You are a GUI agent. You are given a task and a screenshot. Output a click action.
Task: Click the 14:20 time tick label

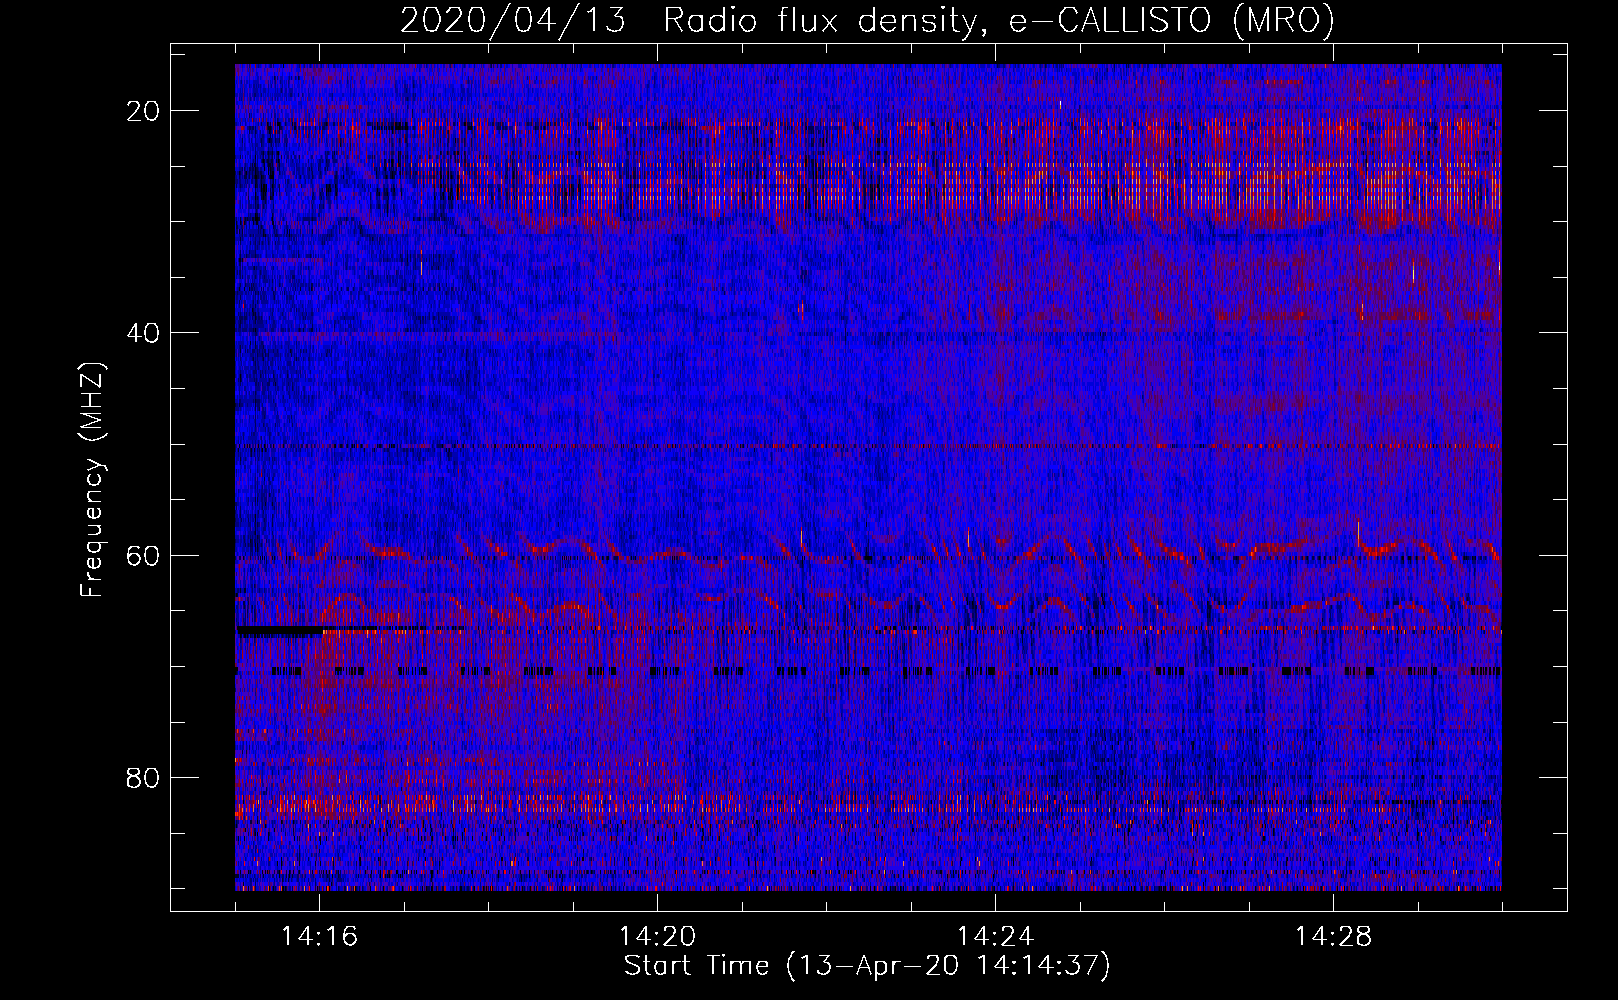click(658, 937)
